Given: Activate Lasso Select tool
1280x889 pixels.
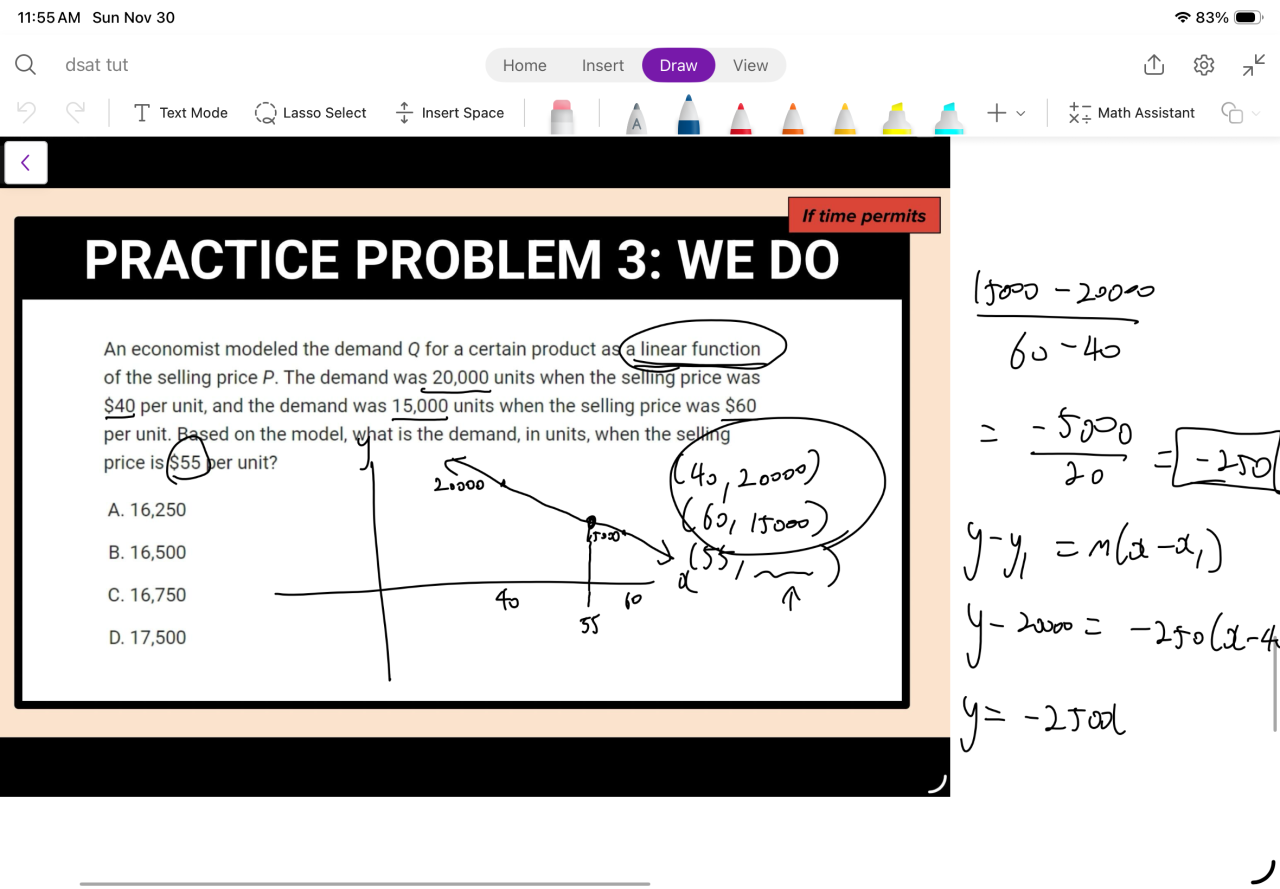Looking at the screenshot, I should [310, 113].
